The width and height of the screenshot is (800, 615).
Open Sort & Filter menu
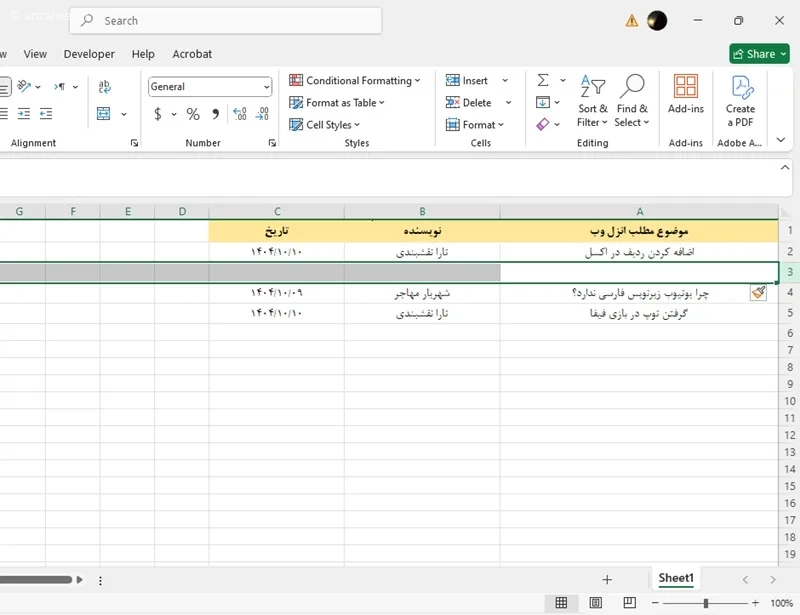(x=592, y=101)
